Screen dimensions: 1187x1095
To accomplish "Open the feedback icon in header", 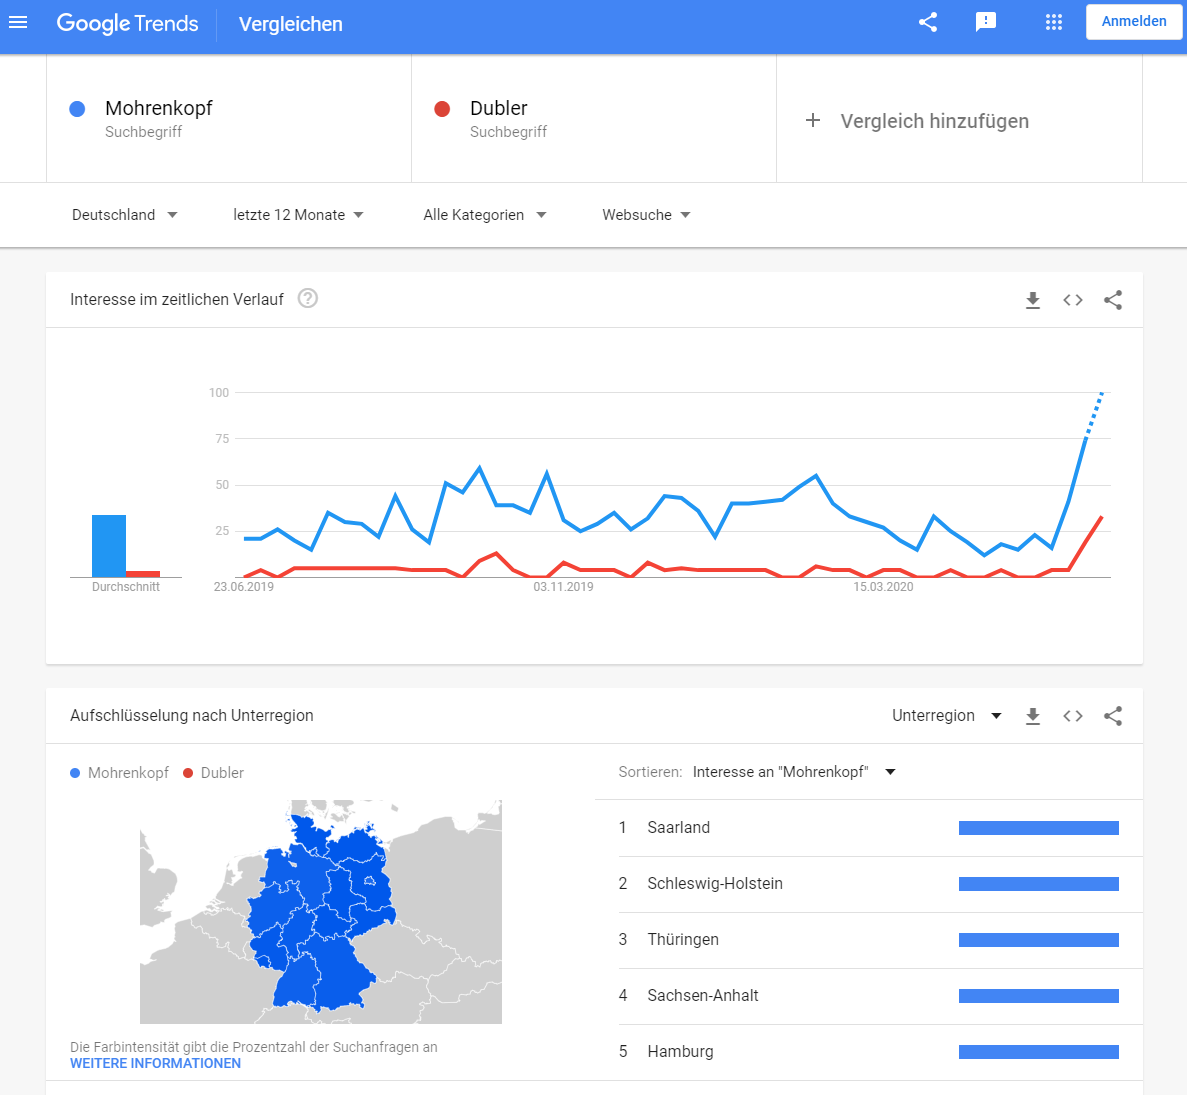I will tap(986, 22).
